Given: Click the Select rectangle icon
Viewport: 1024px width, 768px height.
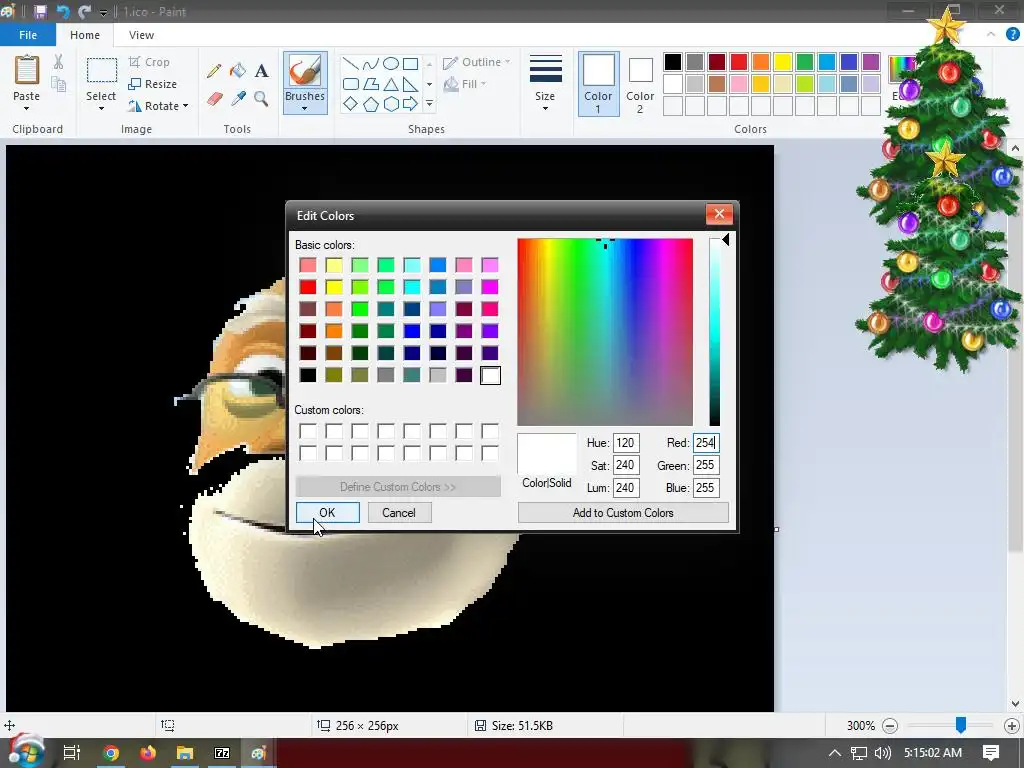Looking at the screenshot, I should pyautogui.click(x=102, y=70).
